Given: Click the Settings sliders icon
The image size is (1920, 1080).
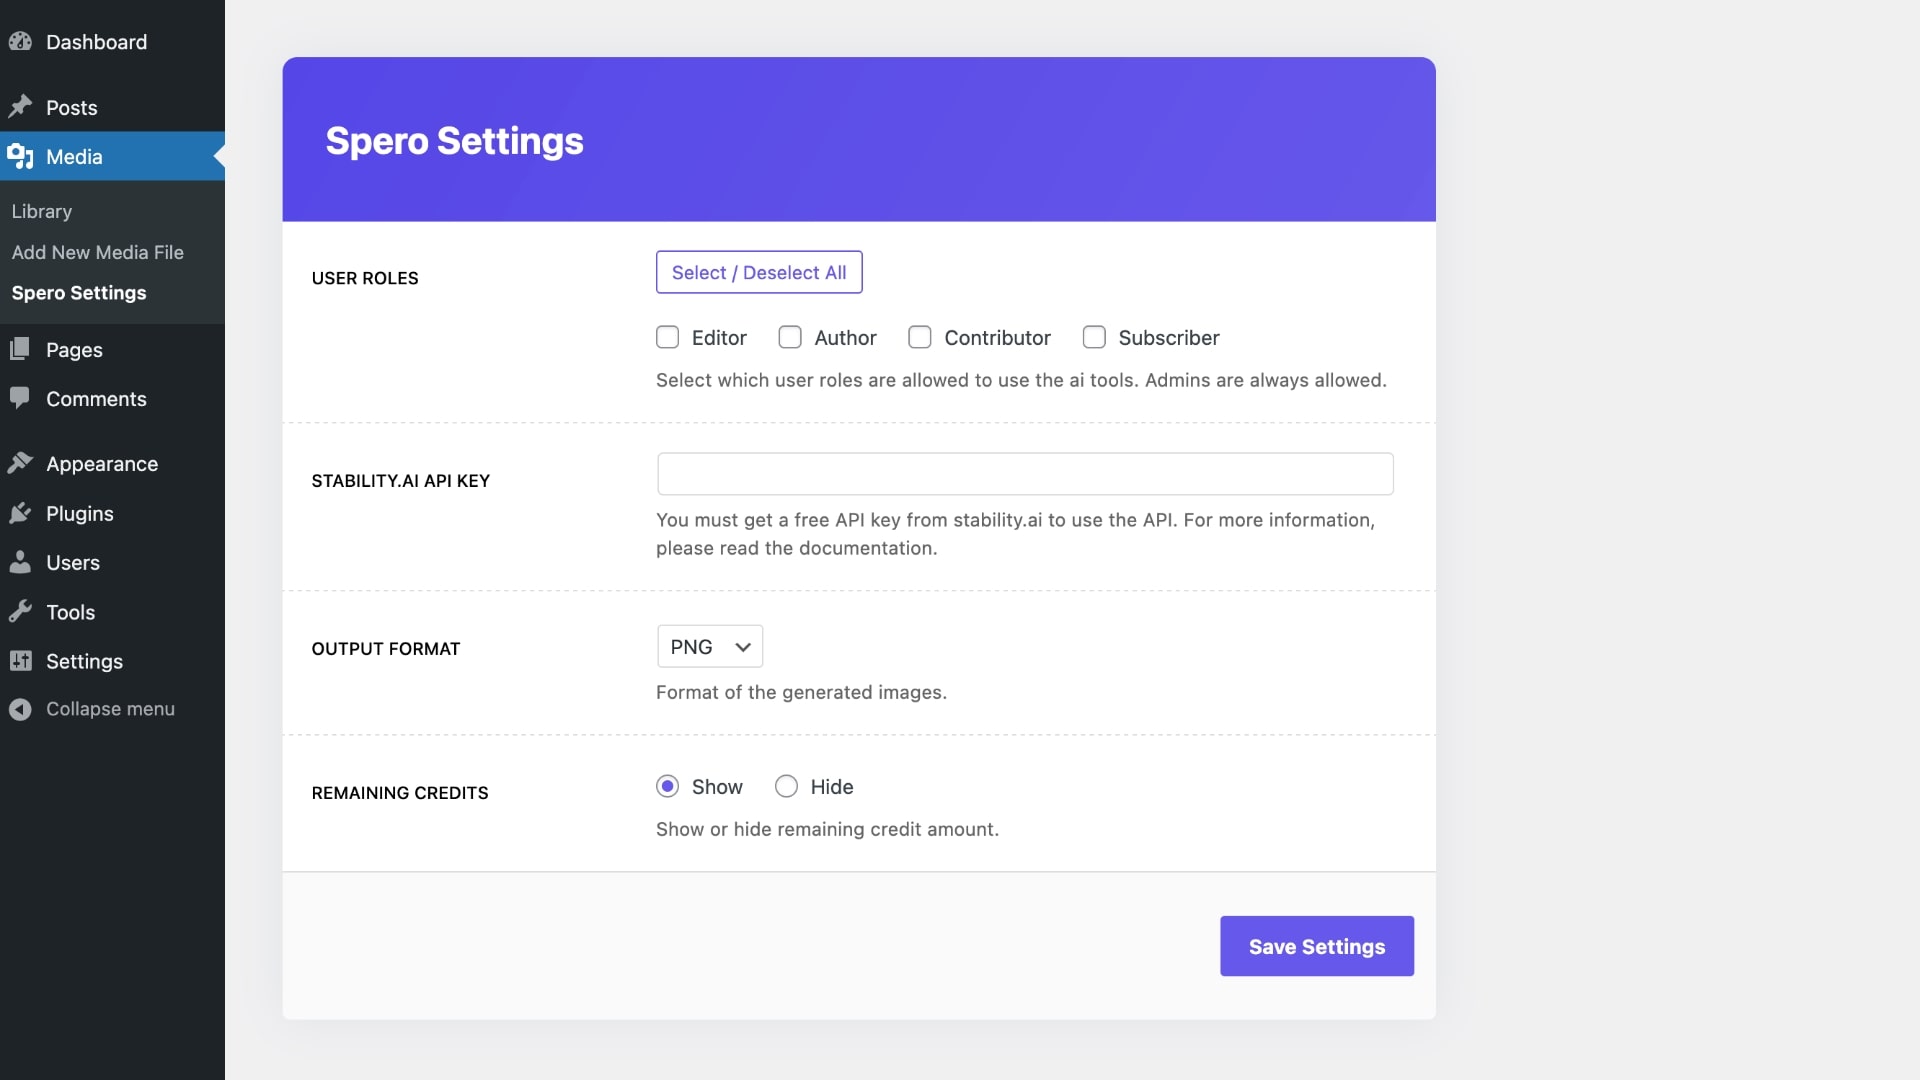Looking at the screenshot, I should tap(20, 661).
